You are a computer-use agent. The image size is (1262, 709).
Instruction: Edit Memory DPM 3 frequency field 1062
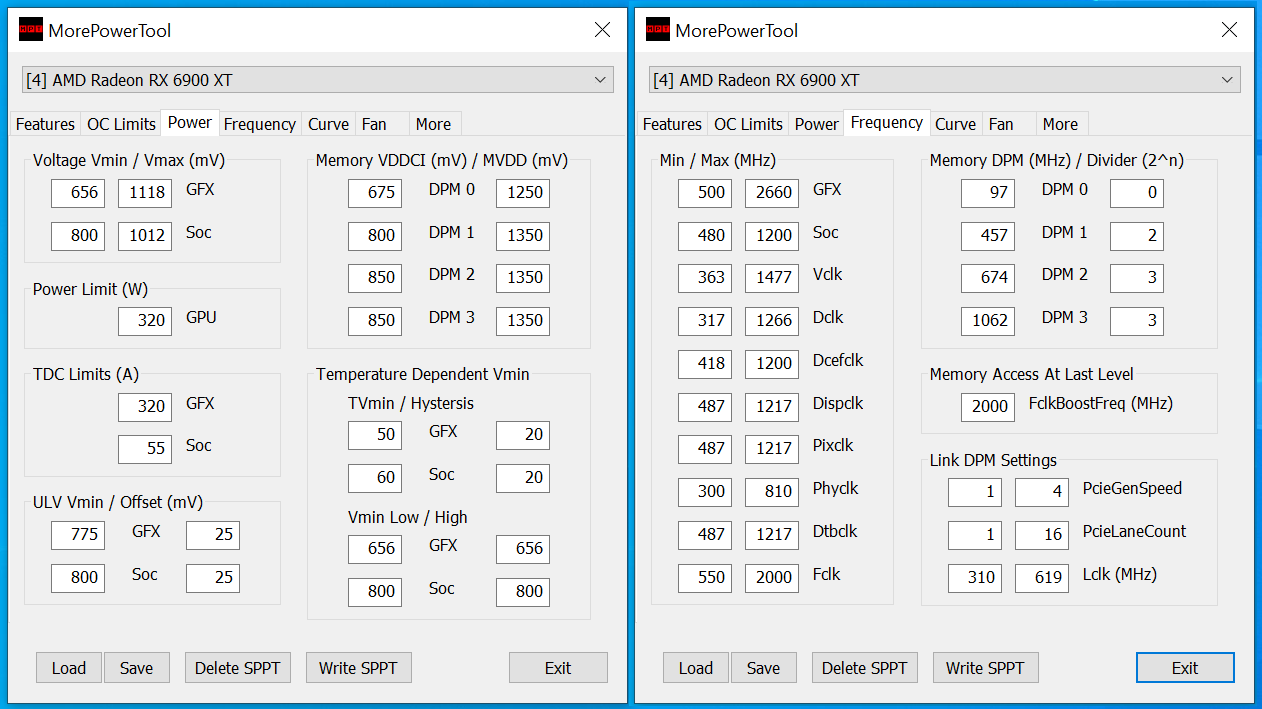pyautogui.click(x=988, y=321)
